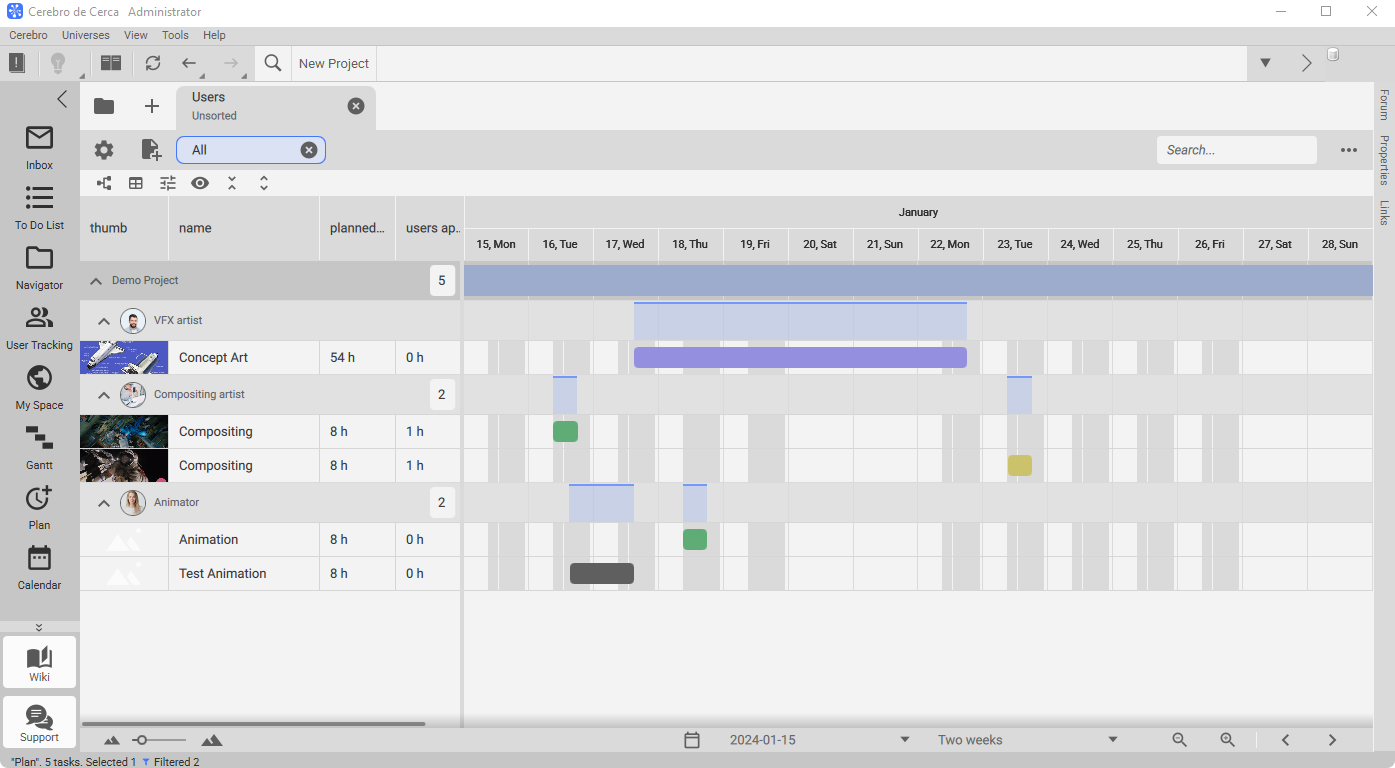Click the Search input field

click(x=1236, y=150)
